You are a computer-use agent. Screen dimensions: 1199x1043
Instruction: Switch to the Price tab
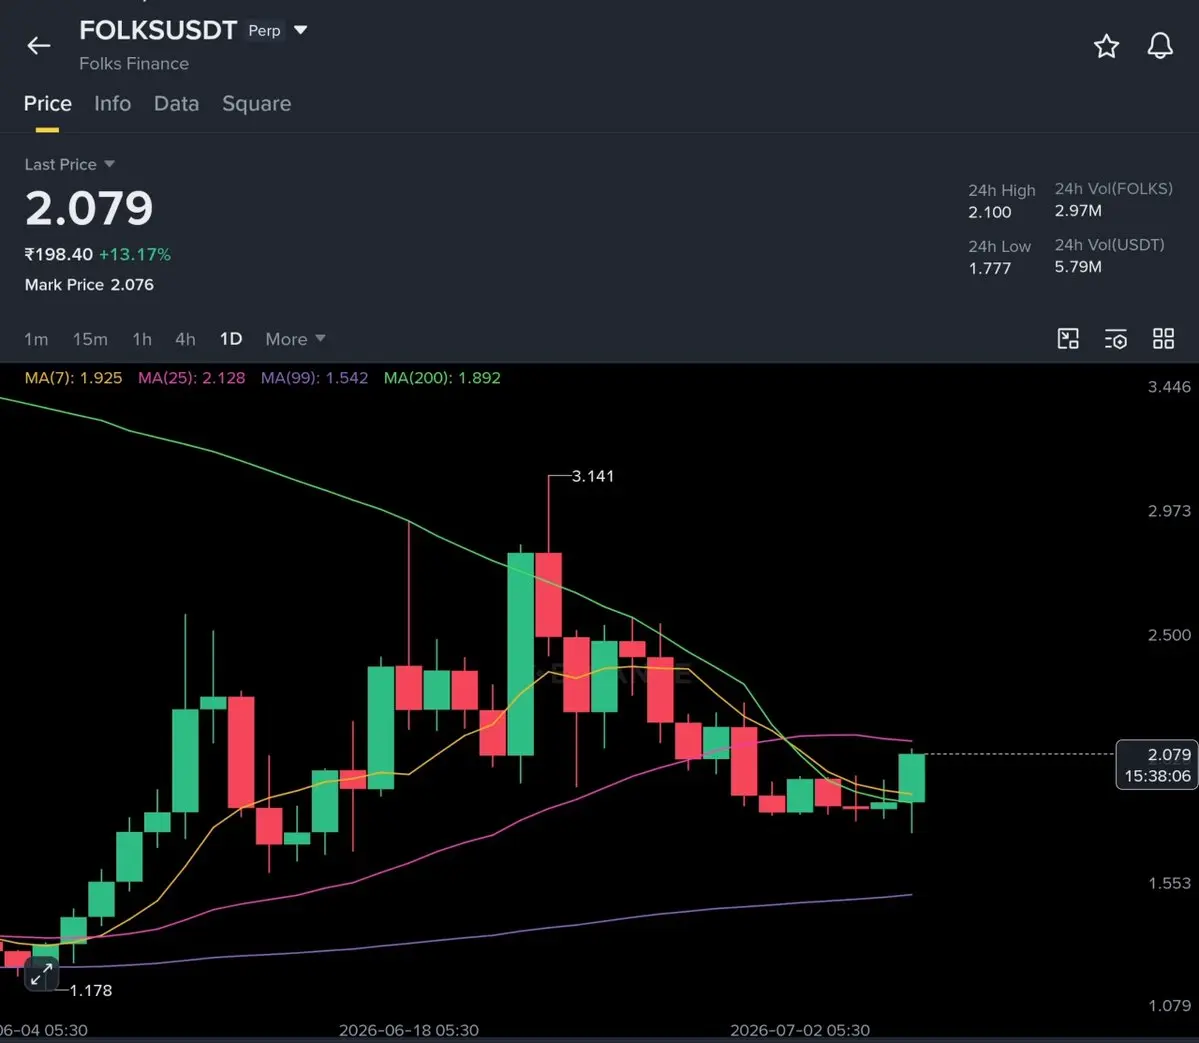pos(47,103)
